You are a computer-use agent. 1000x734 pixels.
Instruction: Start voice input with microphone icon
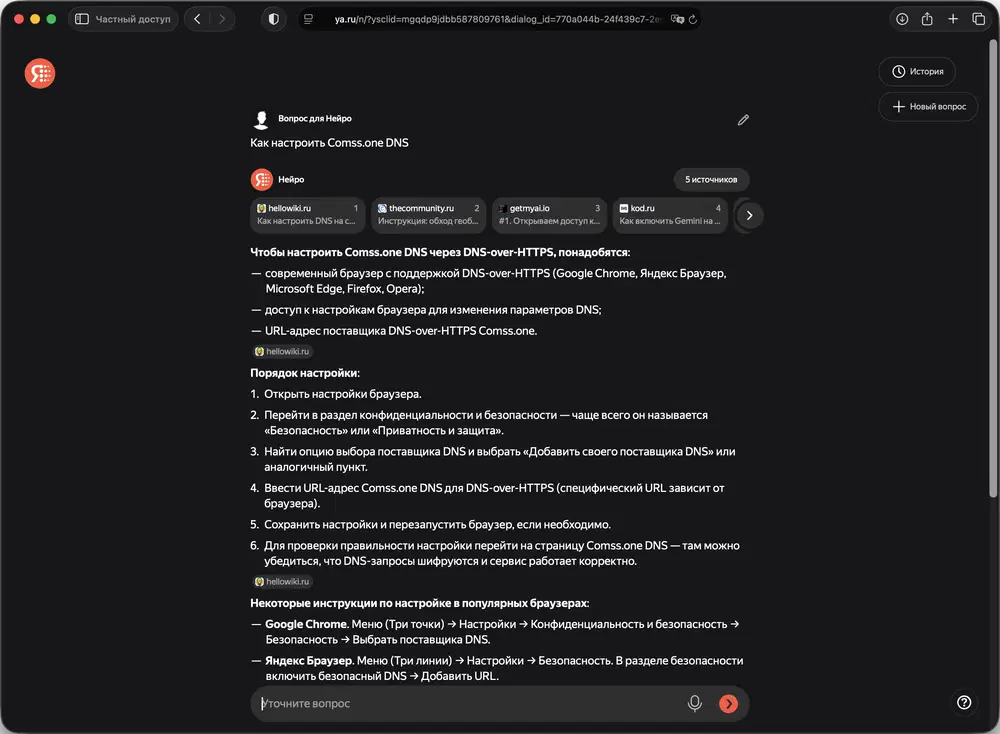695,704
